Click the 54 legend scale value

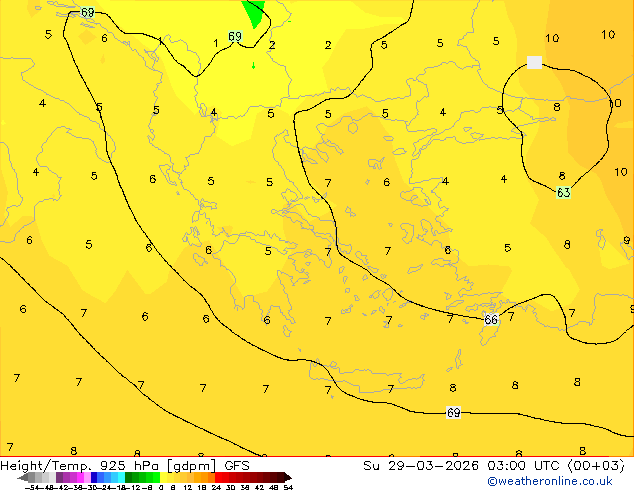pyautogui.click(x=288, y=487)
